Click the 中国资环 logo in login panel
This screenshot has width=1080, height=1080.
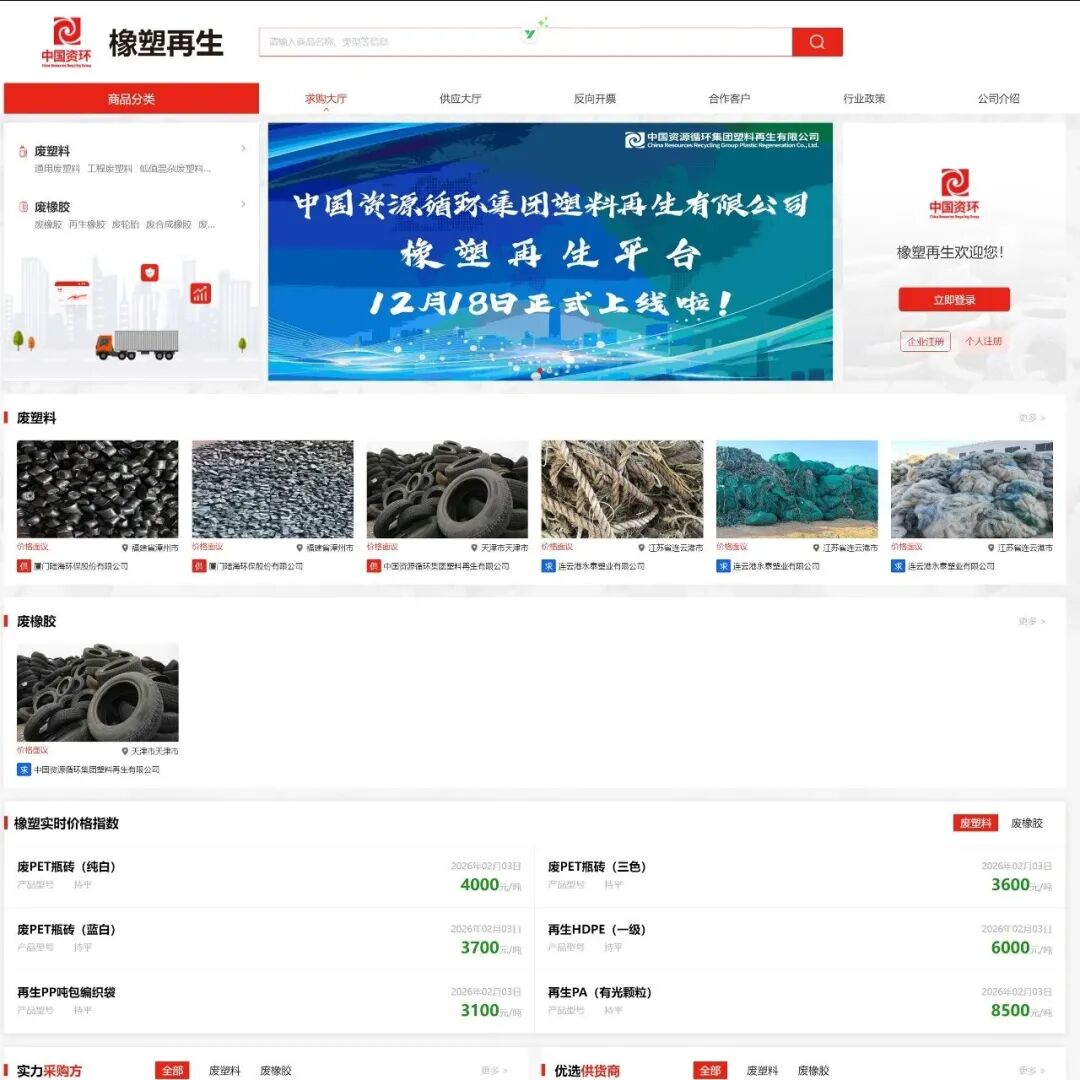(954, 192)
